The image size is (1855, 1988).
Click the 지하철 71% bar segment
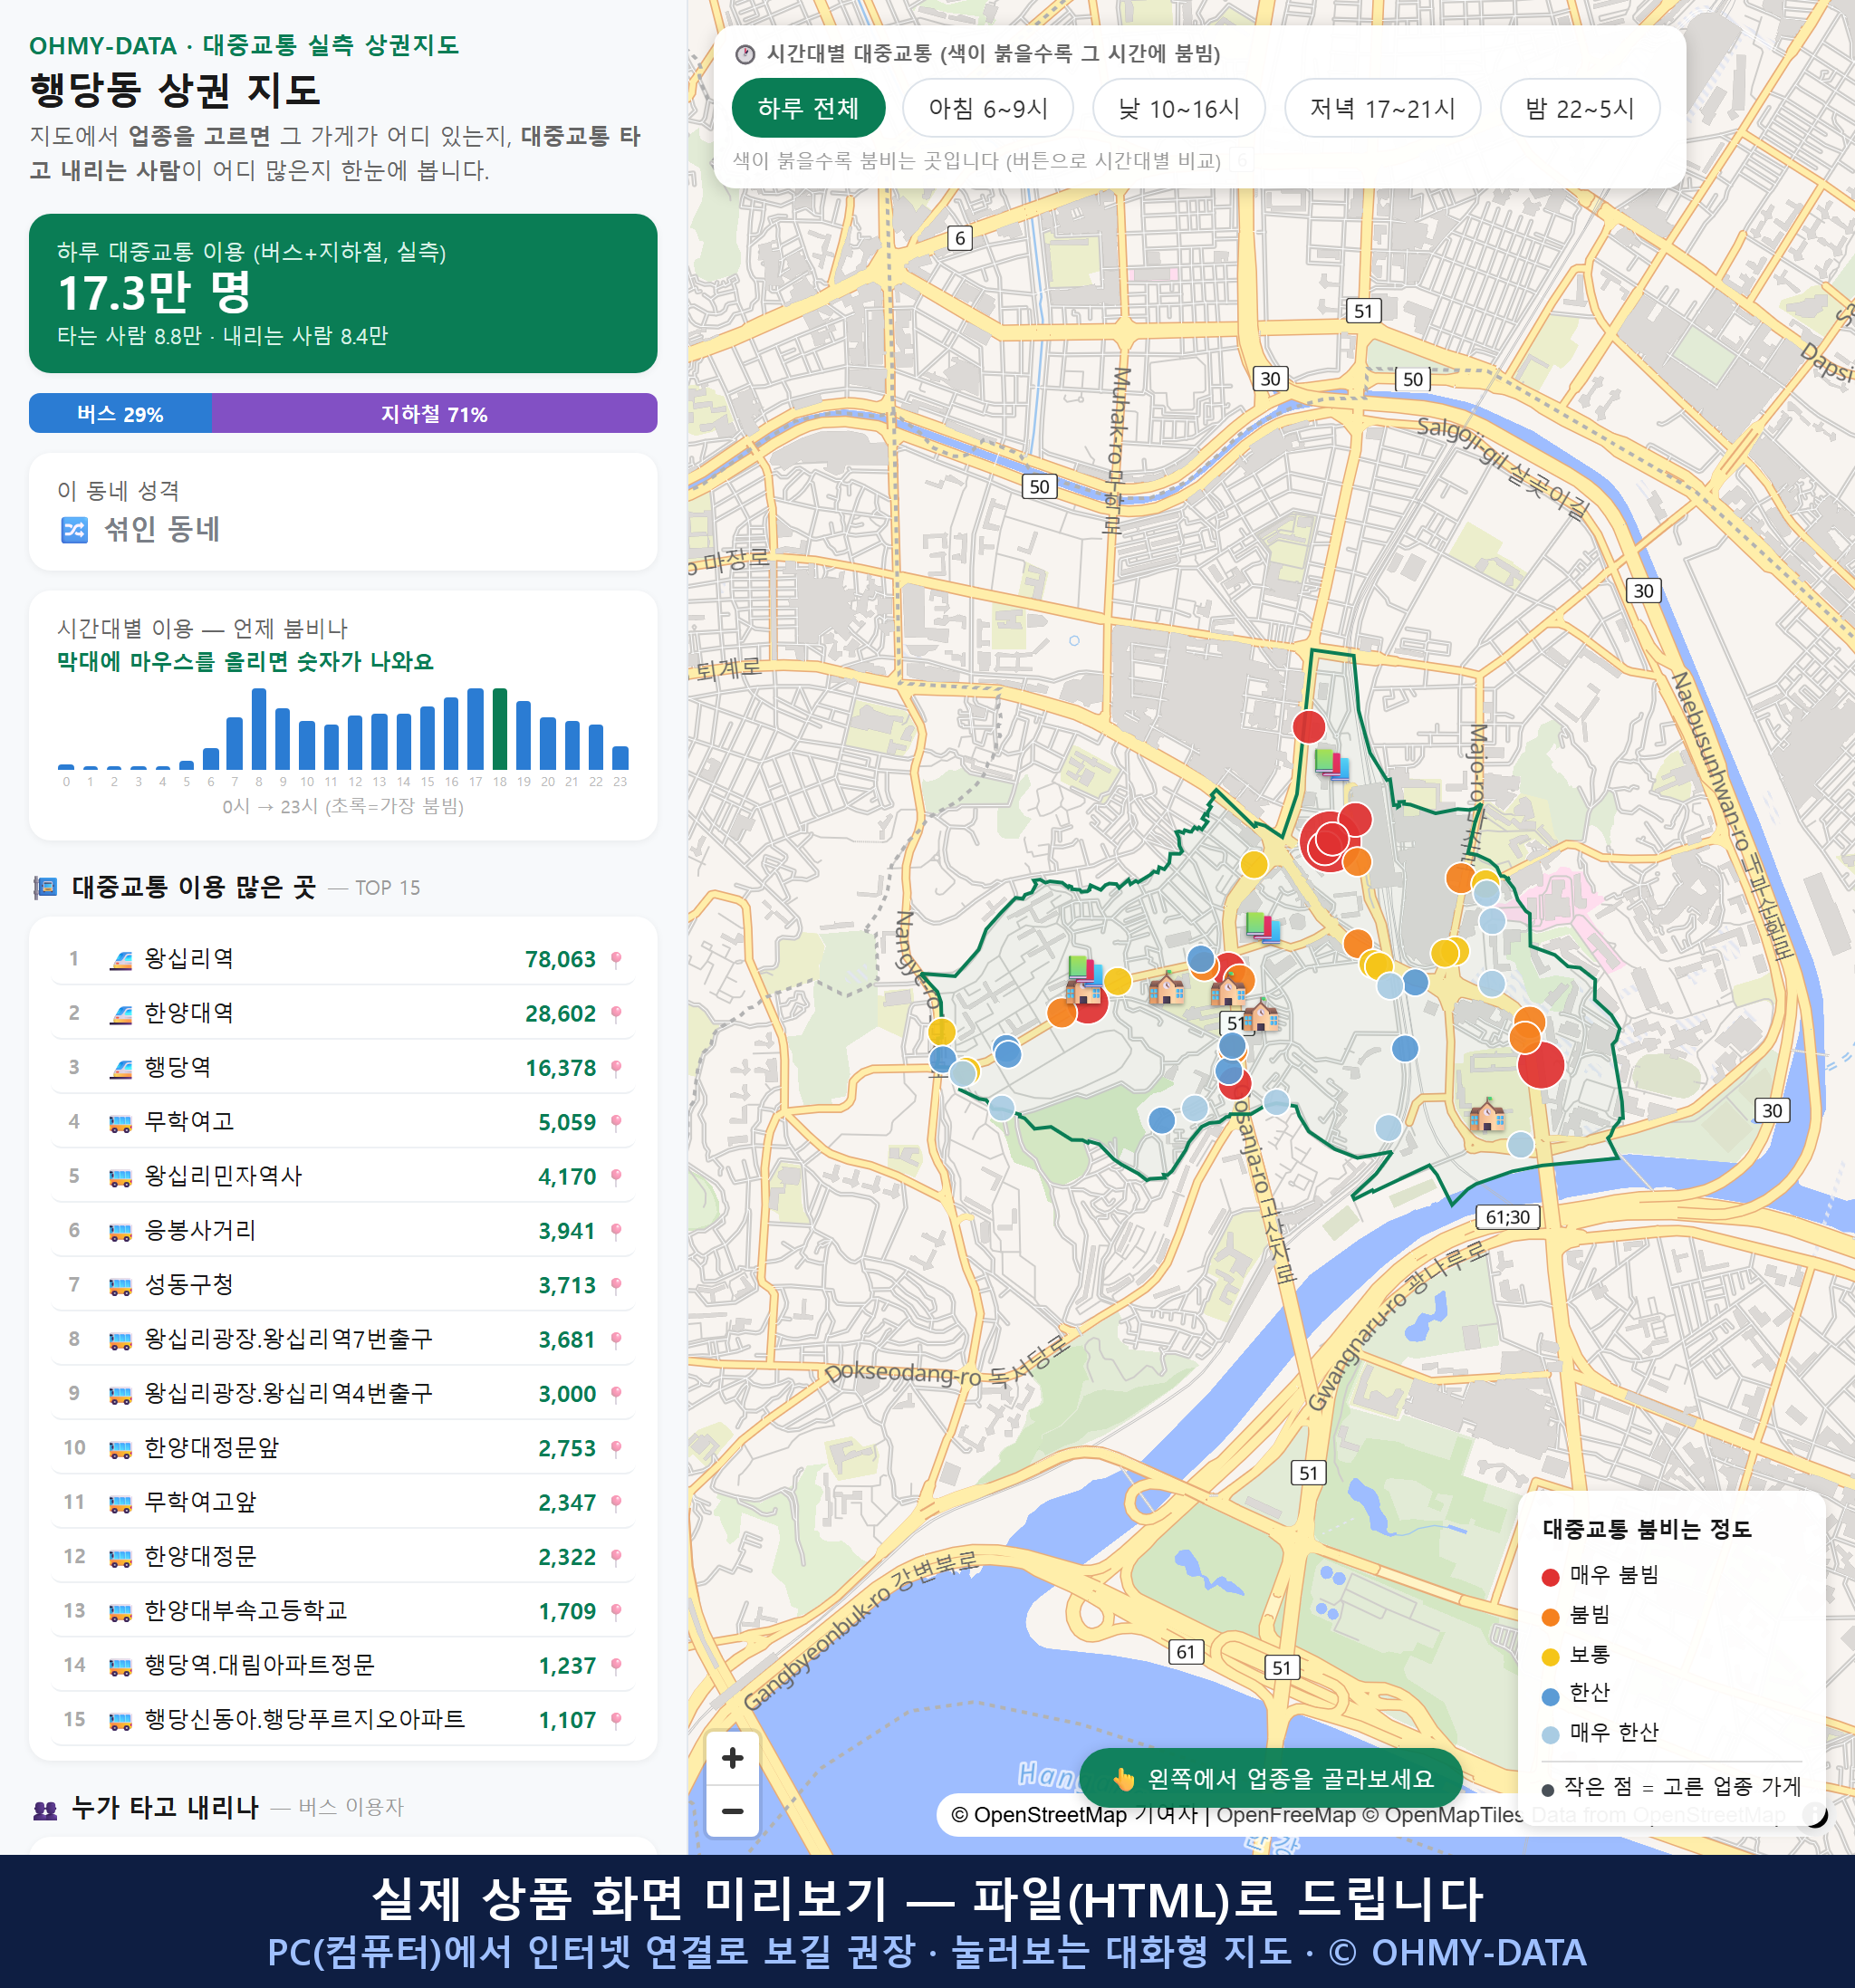point(434,414)
